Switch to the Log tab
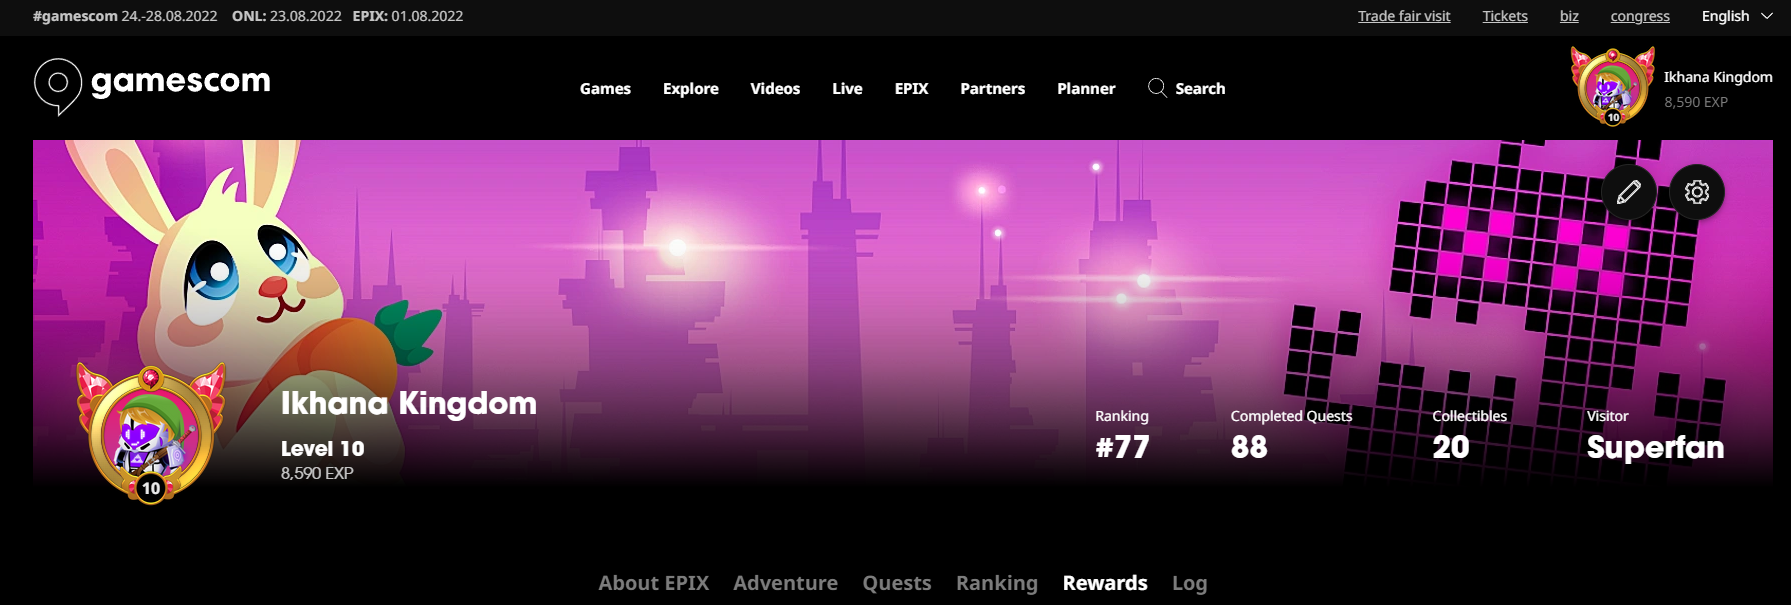 (x=1190, y=583)
